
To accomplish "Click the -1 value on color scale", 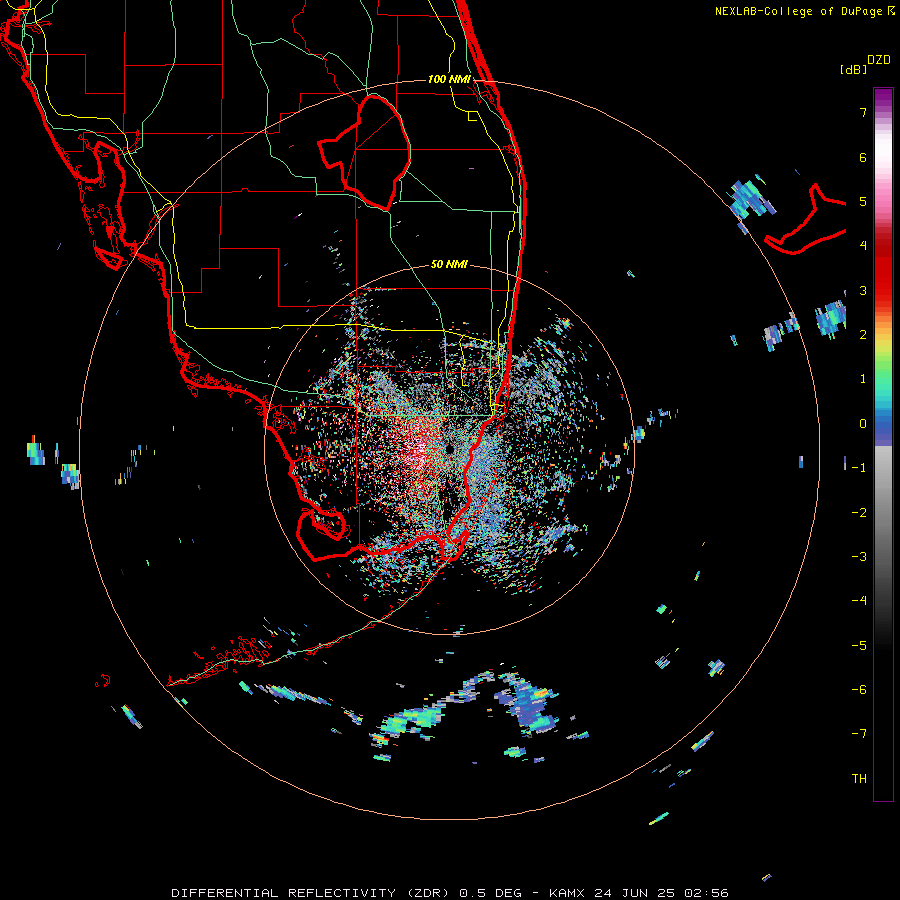I will (x=859, y=468).
